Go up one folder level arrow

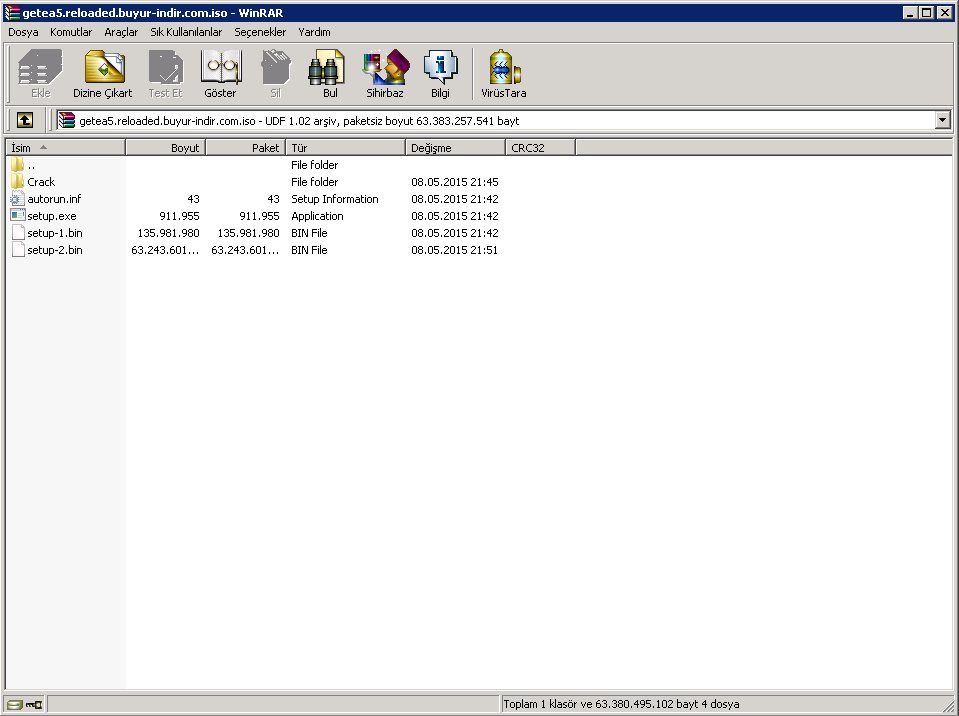tap(25, 120)
